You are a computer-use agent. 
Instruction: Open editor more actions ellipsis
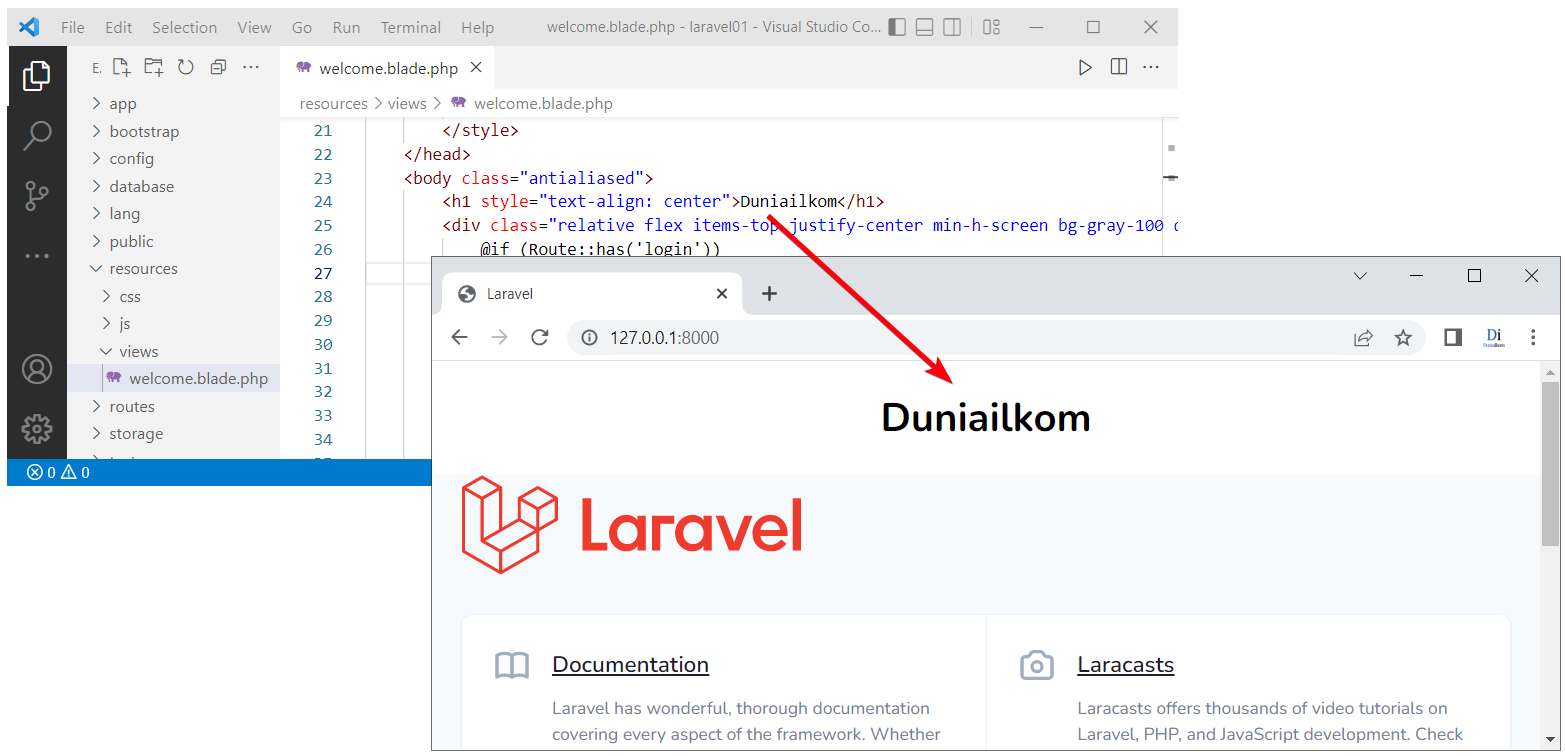[1151, 67]
